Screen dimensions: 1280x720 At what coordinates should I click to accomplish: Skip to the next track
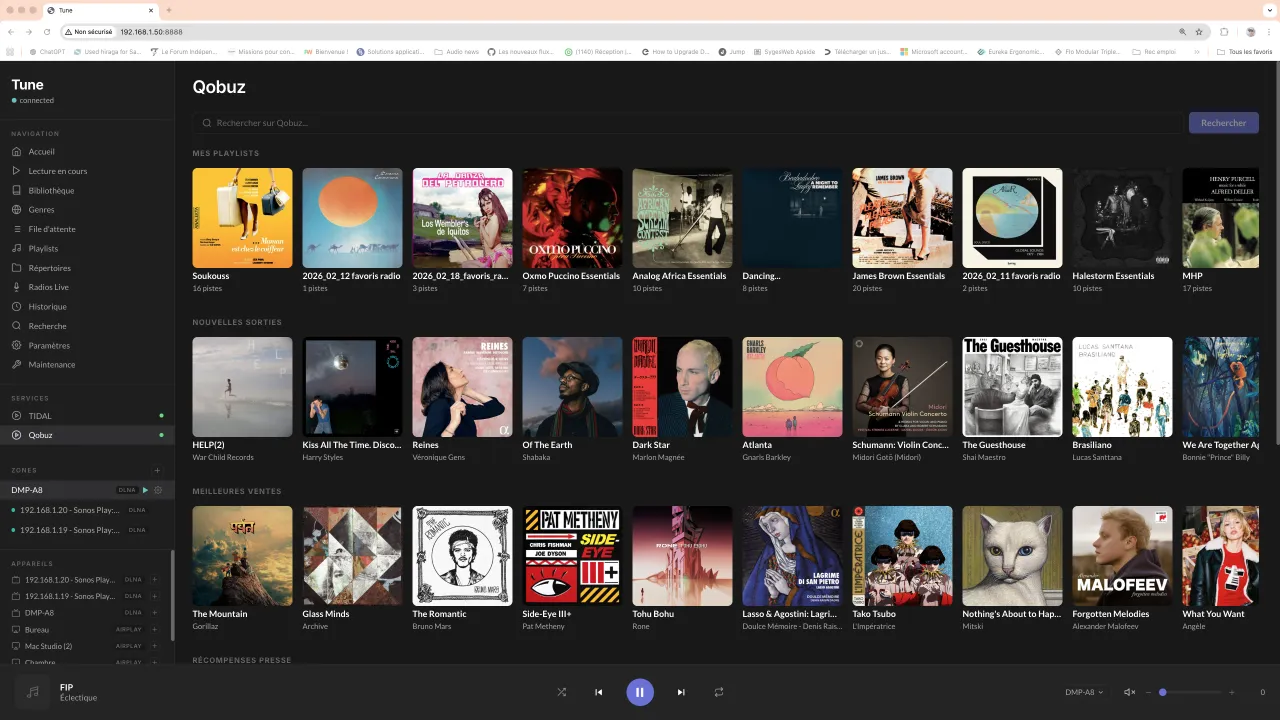[x=681, y=692]
